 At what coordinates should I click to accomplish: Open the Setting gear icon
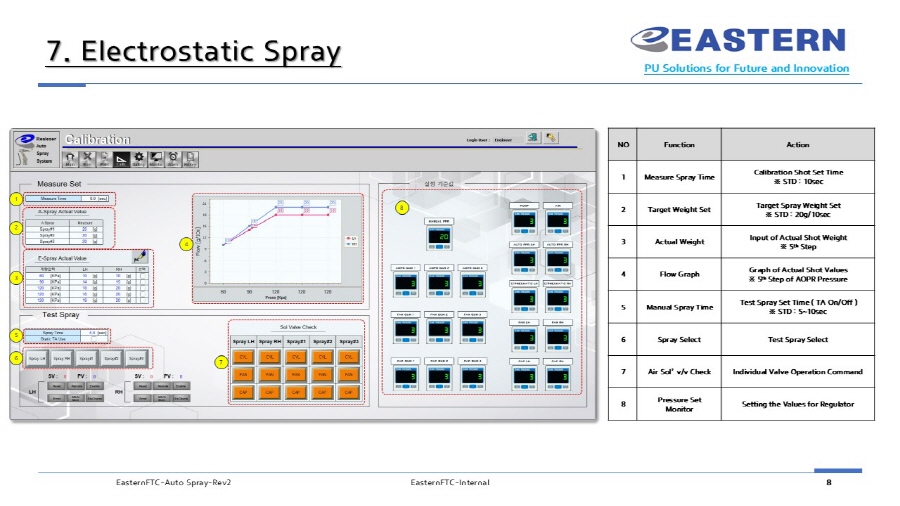(x=139, y=159)
